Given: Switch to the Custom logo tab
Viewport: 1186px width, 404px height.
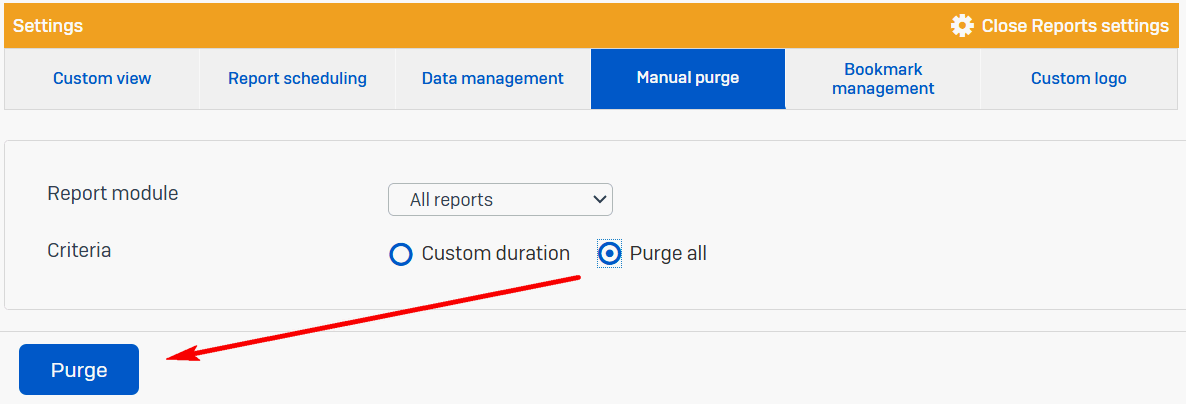Looking at the screenshot, I should pyautogui.click(x=1078, y=78).
